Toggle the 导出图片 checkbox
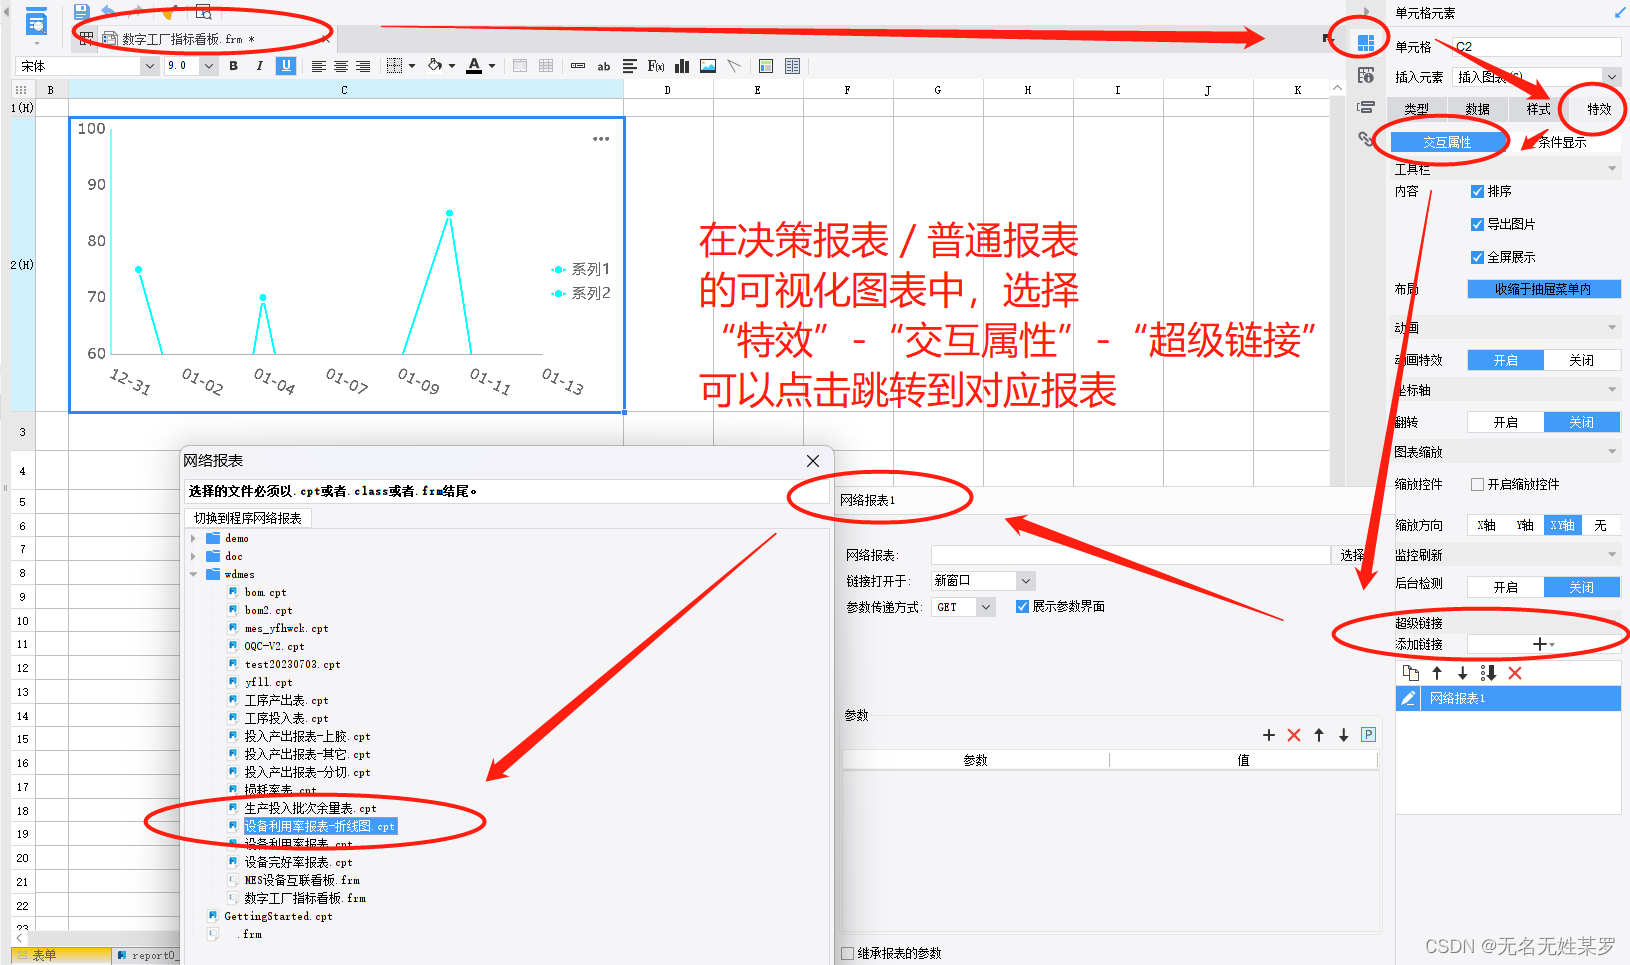 point(1477,224)
